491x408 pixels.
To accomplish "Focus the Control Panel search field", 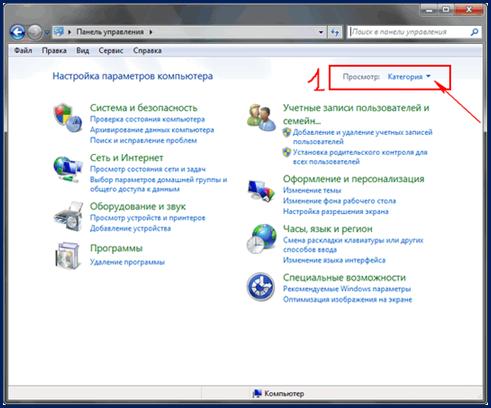I will point(409,32).
